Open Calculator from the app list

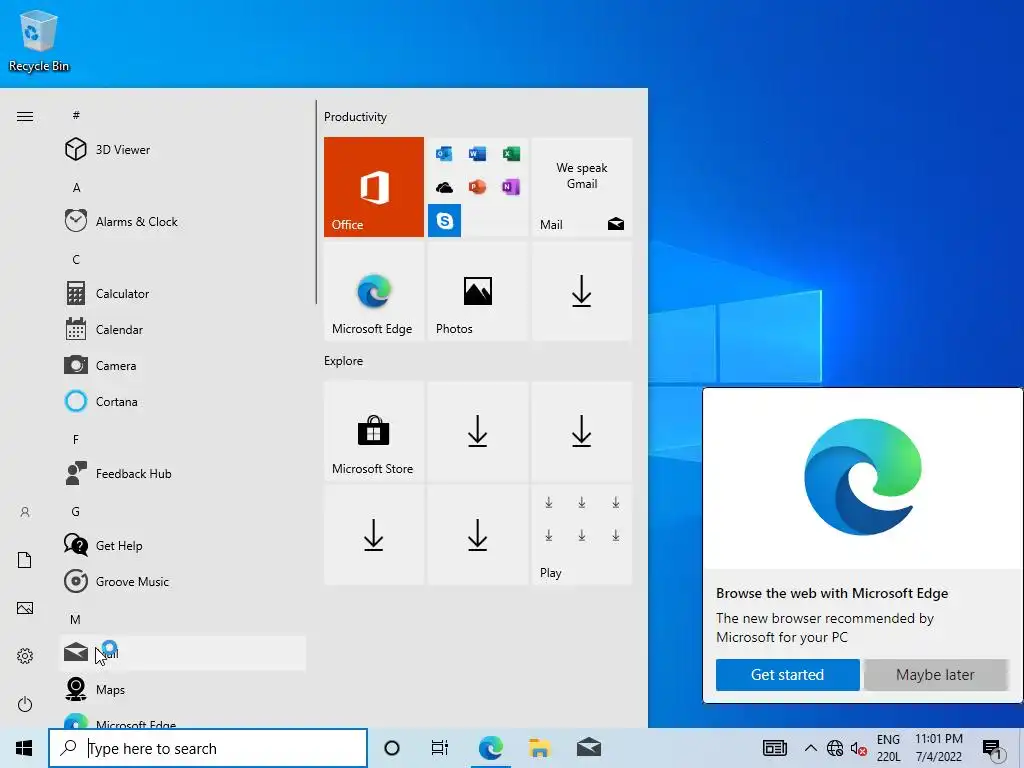coord(182,293)
